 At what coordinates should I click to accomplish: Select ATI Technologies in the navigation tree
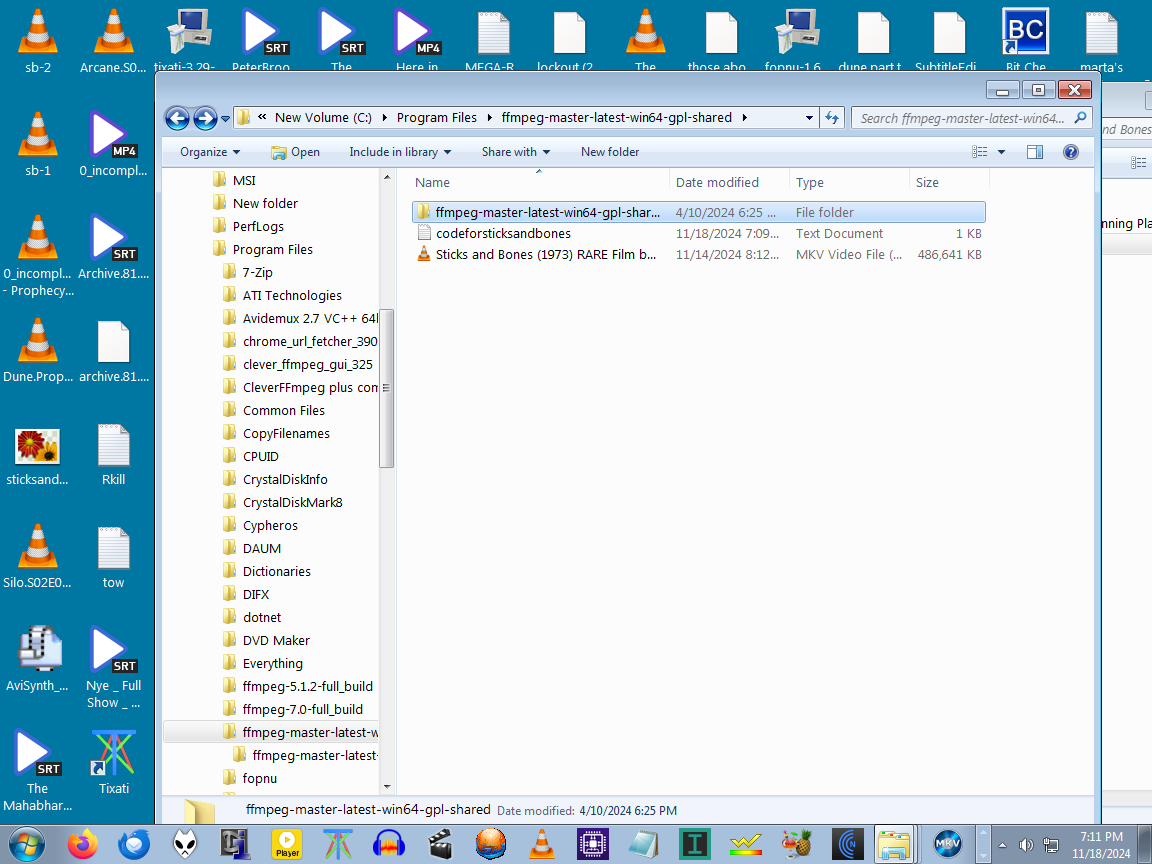[x=292, y=295]
